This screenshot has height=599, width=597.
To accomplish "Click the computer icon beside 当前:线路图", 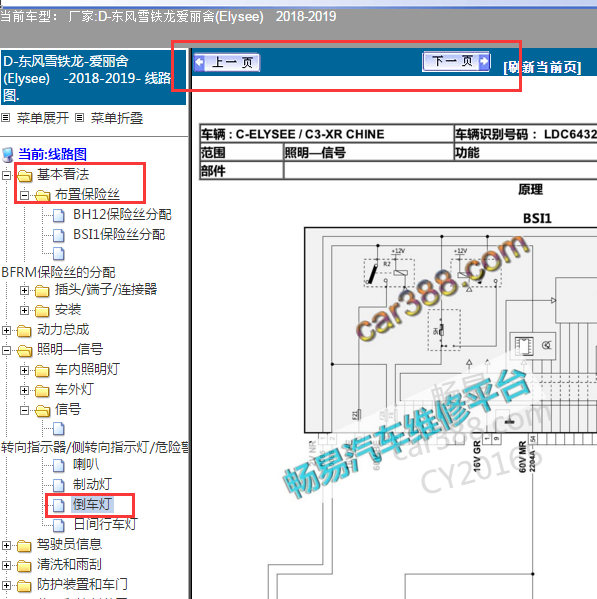I will (8, 155).
